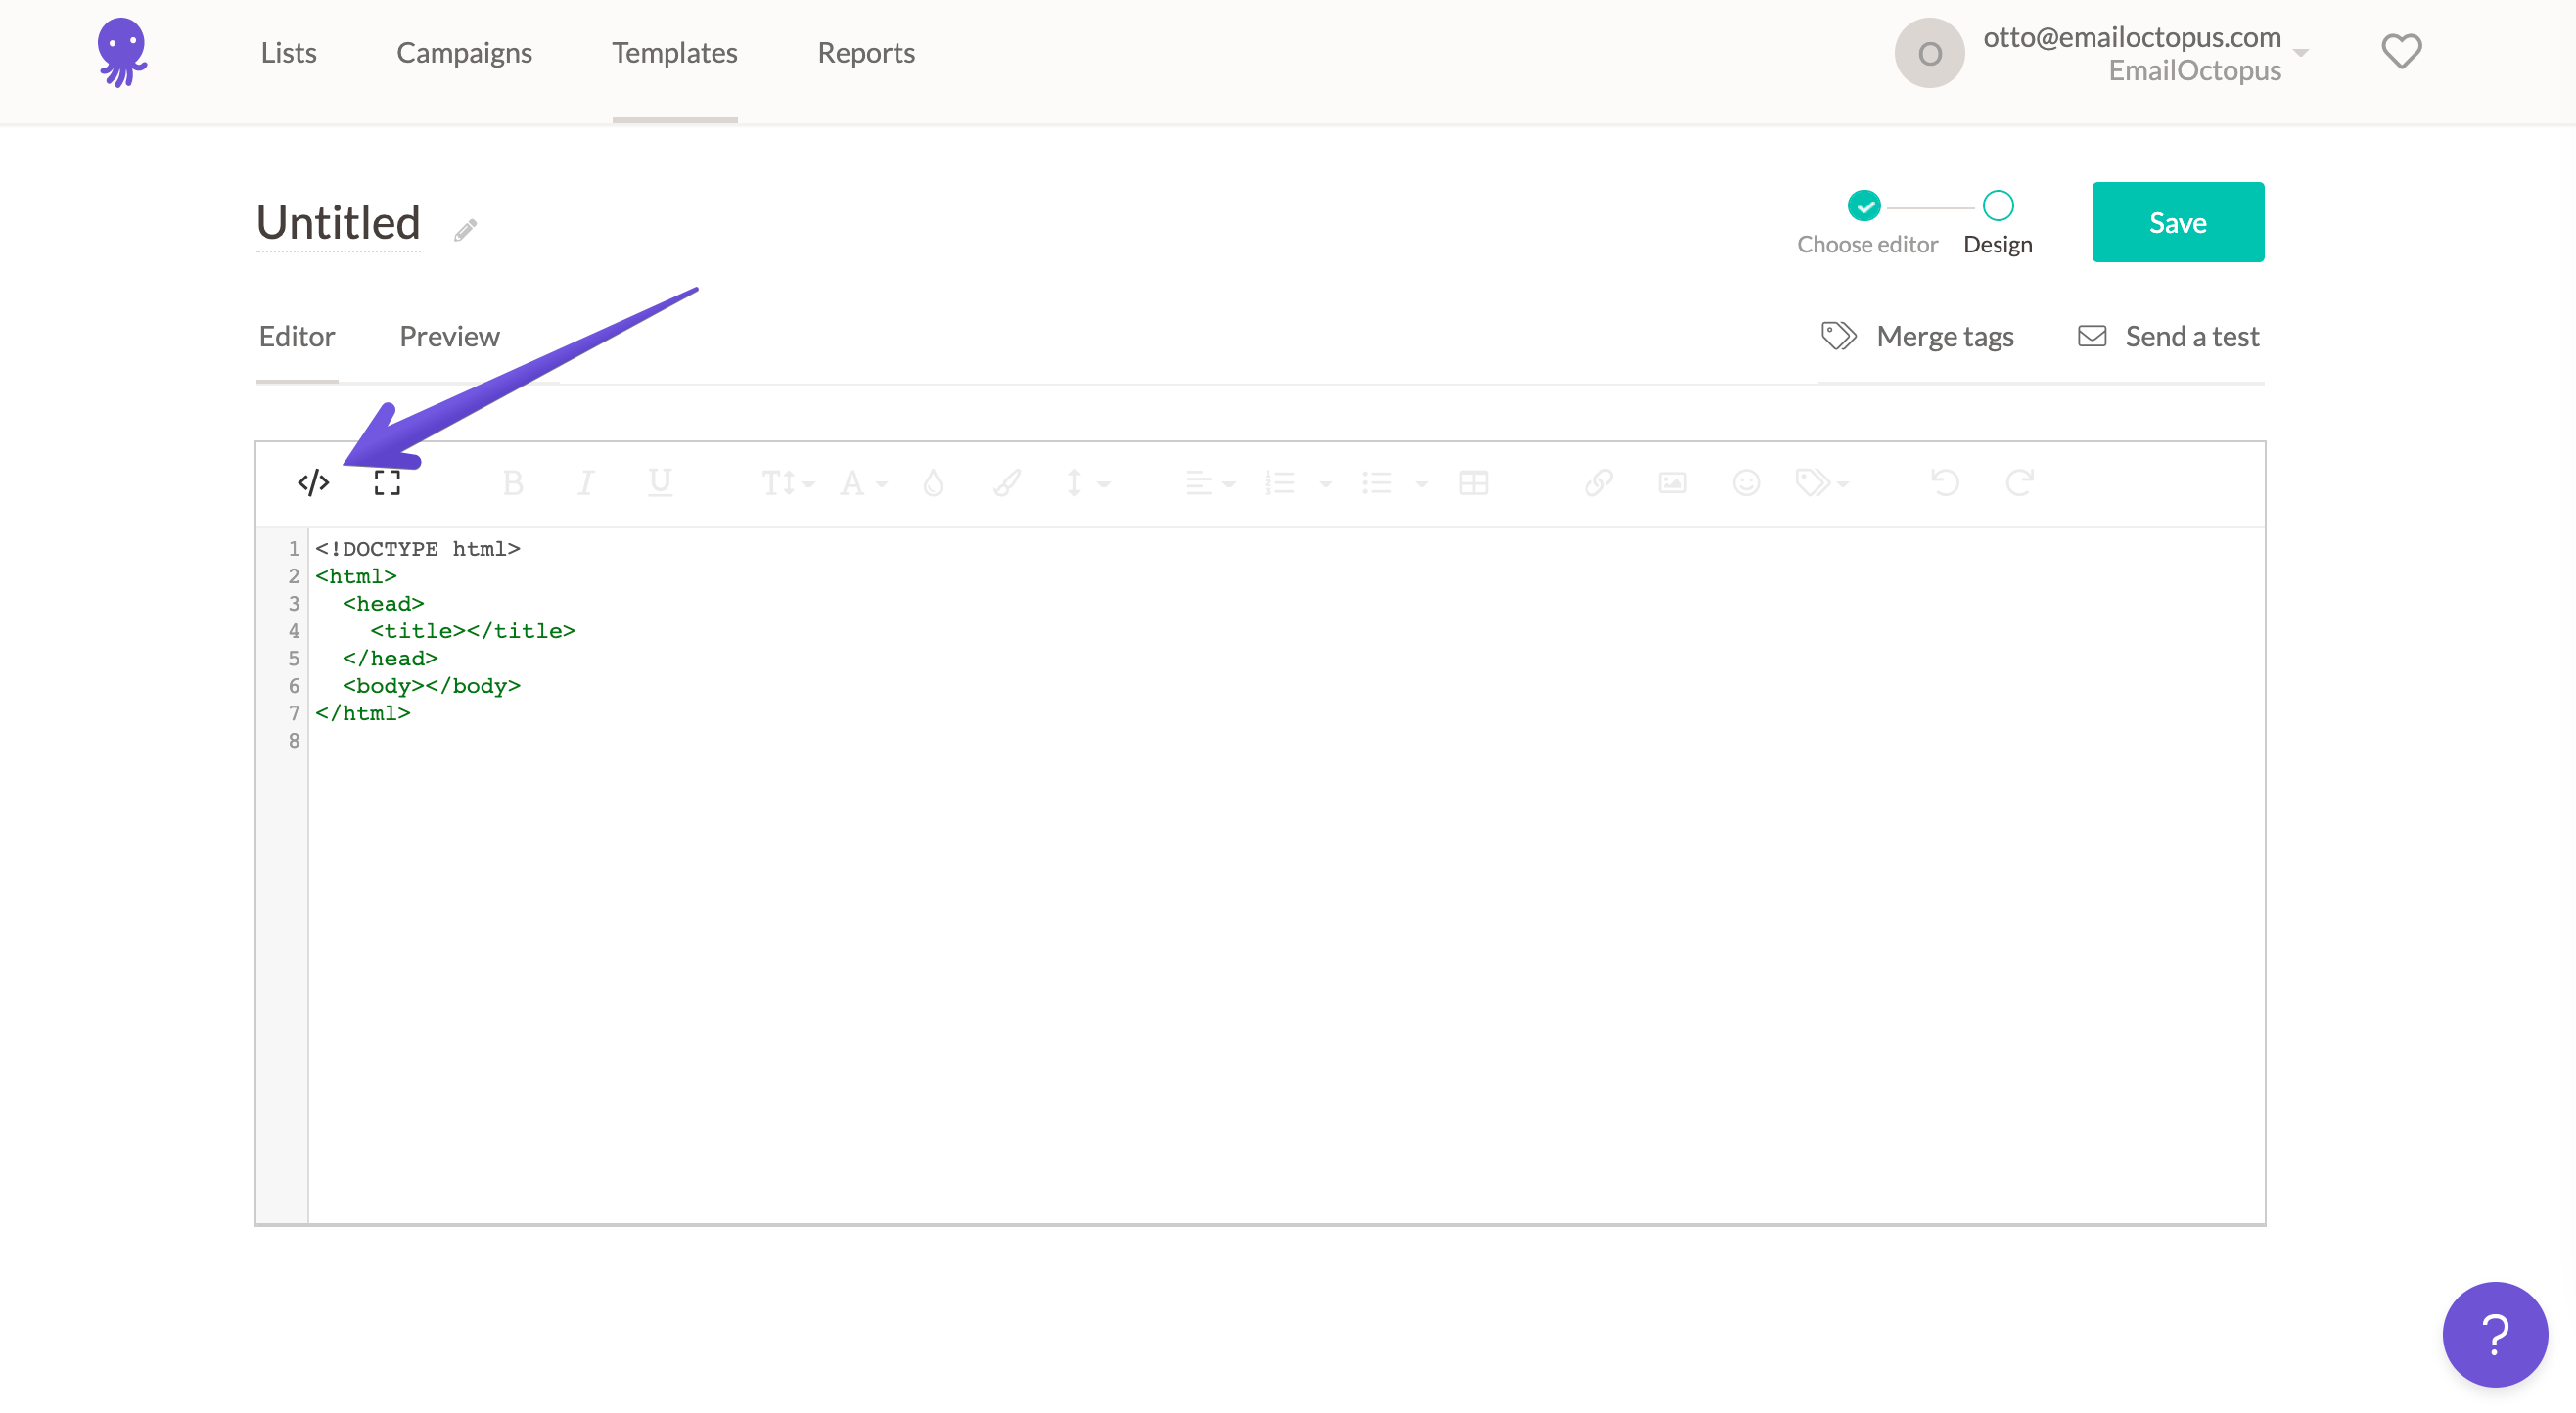Insert a hyperlink
2576x1413 pixels.
click(1597, 483)
